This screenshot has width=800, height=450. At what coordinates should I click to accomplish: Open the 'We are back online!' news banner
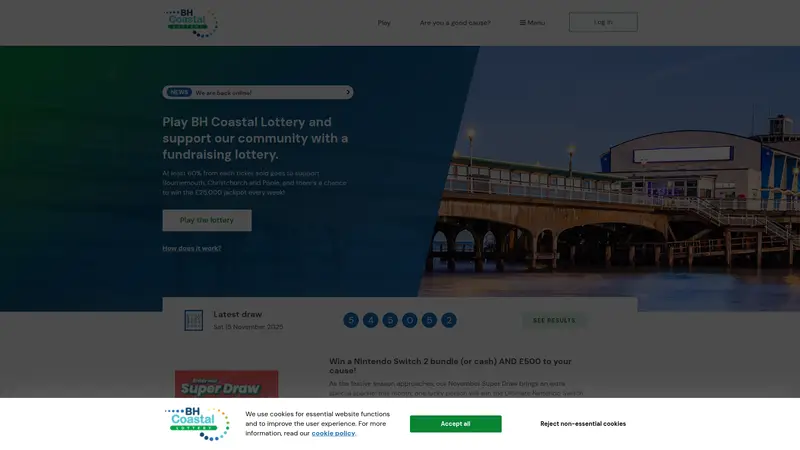(258, 92)
